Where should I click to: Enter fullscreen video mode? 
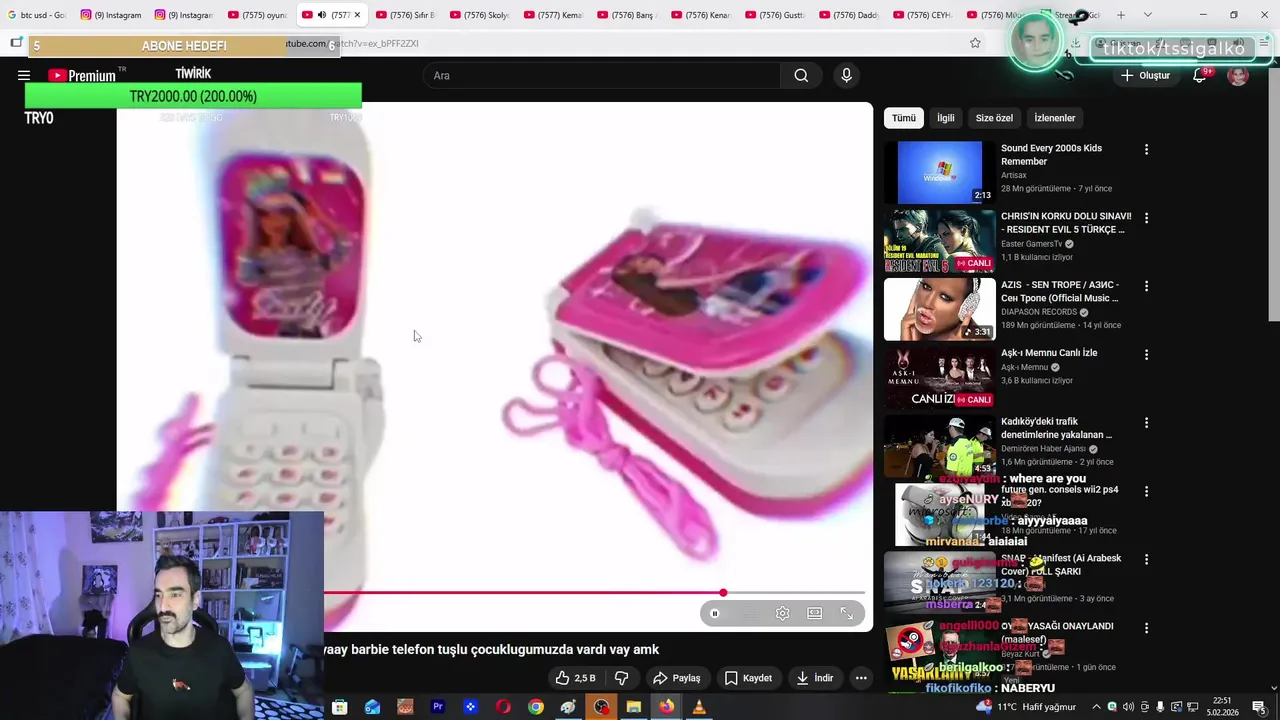point(847,613)
